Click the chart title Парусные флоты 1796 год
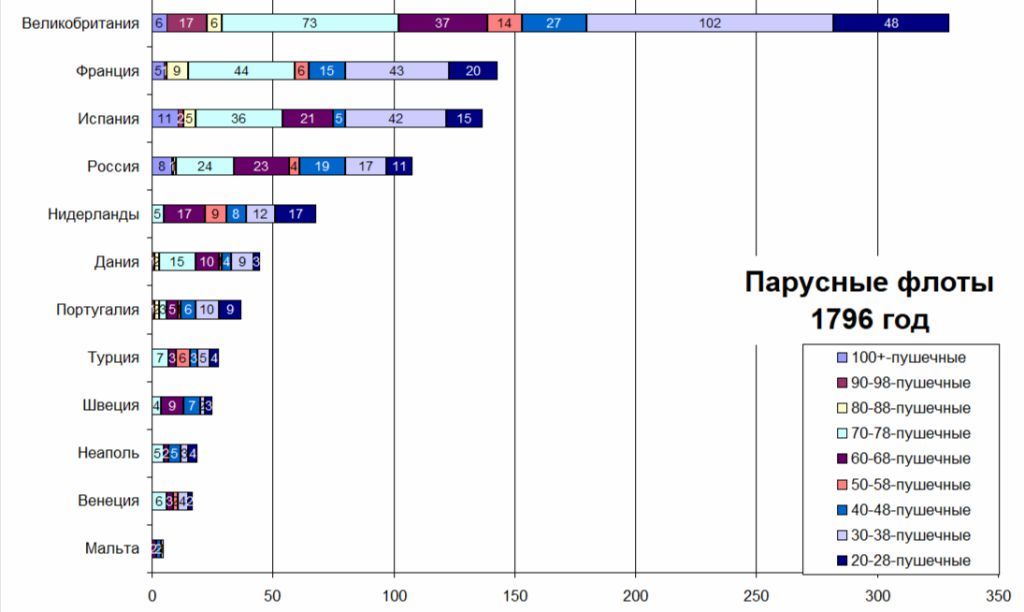Screen dimensions: 1024x612 coord(869,301)
